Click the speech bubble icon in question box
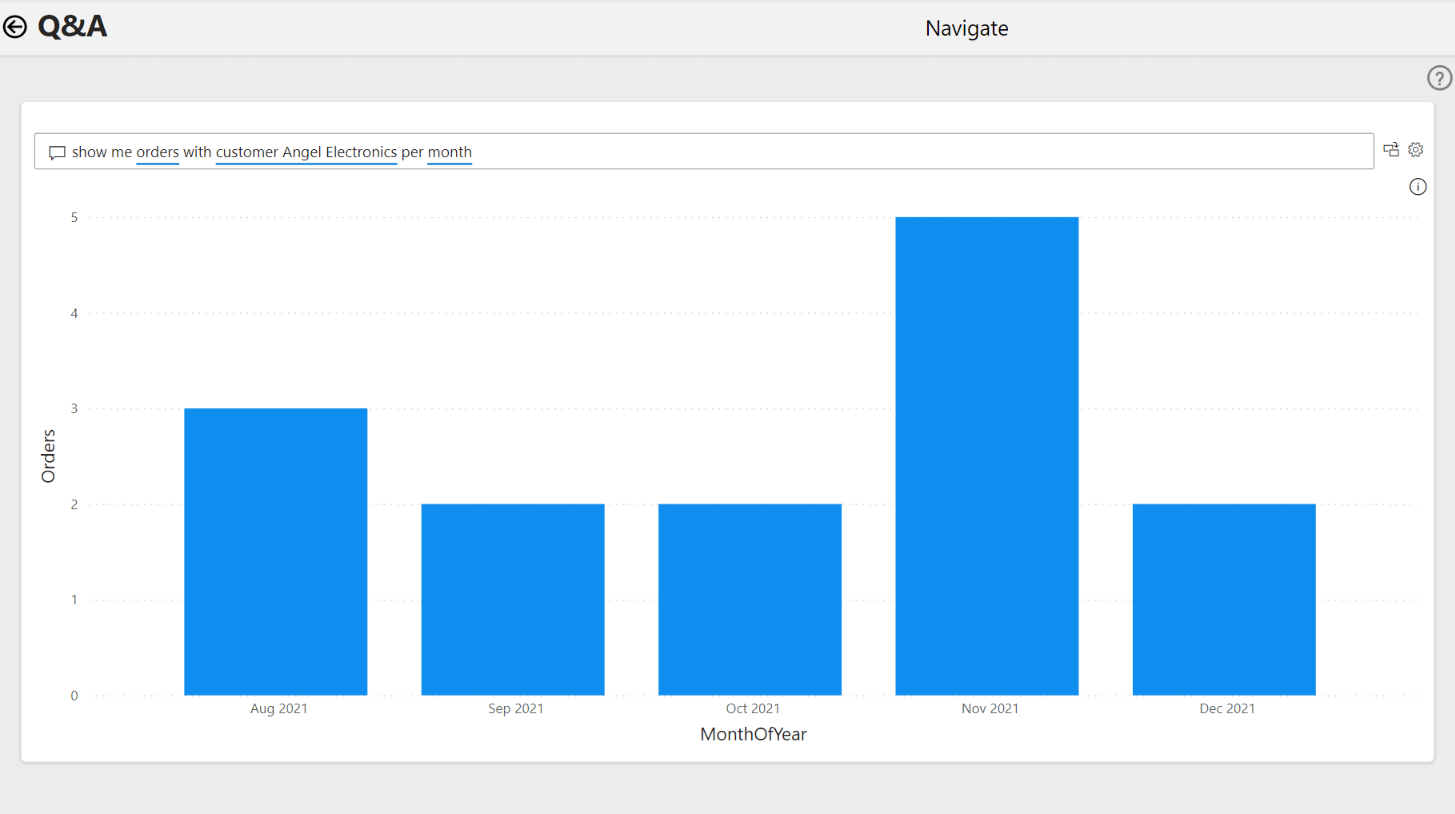Screen dimensions: 1455x814 click(57, 153)
